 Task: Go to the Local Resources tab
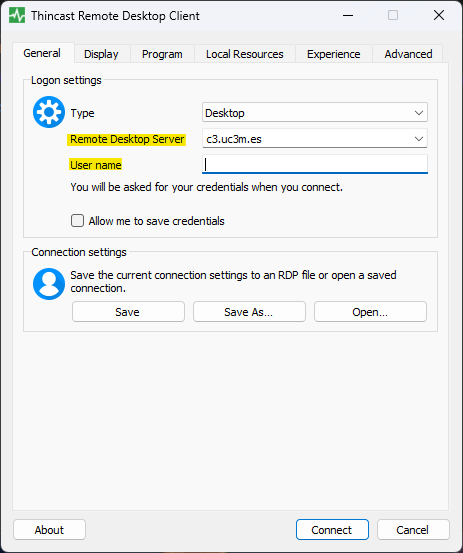click(245, 54)
